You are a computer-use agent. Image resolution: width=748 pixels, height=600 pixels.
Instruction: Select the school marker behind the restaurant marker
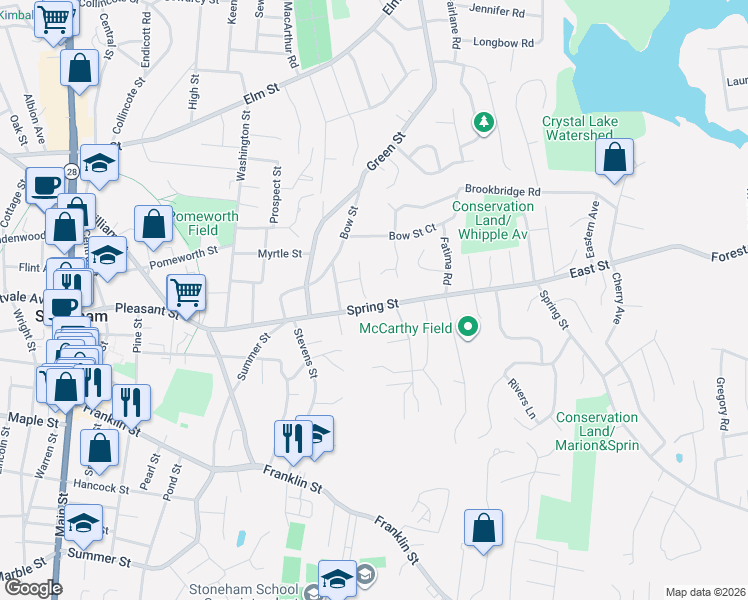click(x=322, y=434)
